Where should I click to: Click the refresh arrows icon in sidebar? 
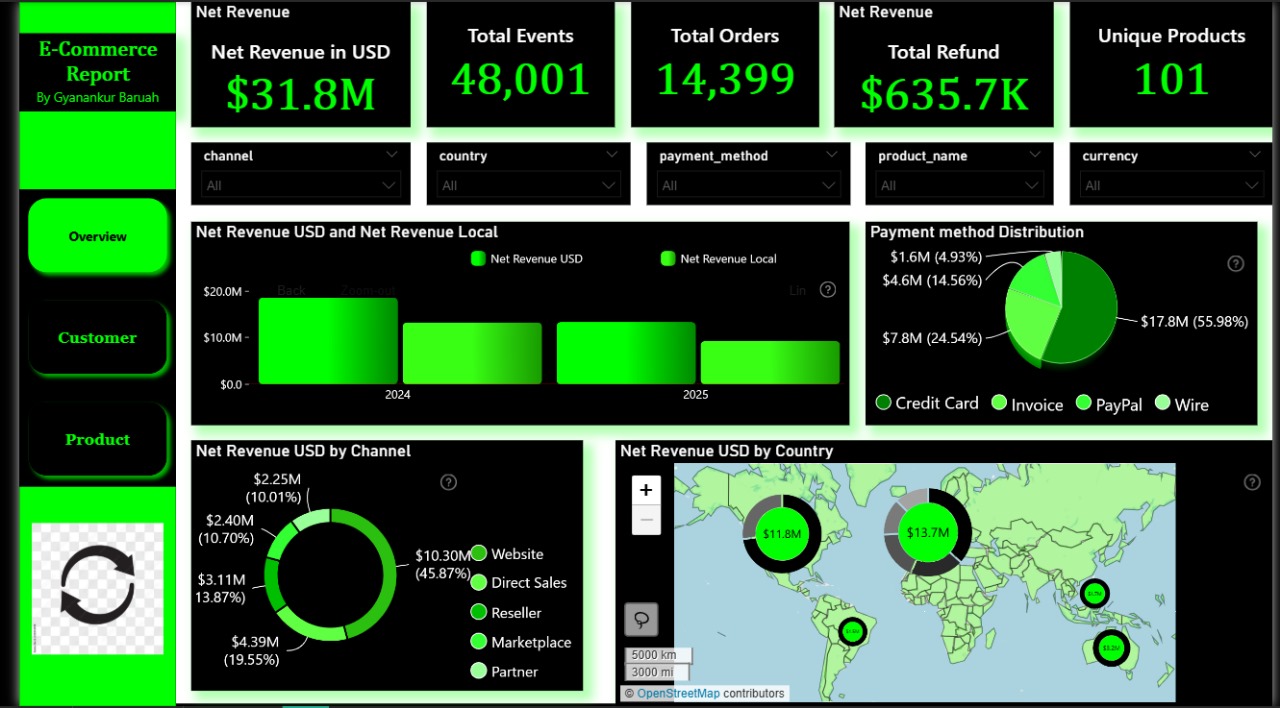pyautogui.click(x=97, y=587)
